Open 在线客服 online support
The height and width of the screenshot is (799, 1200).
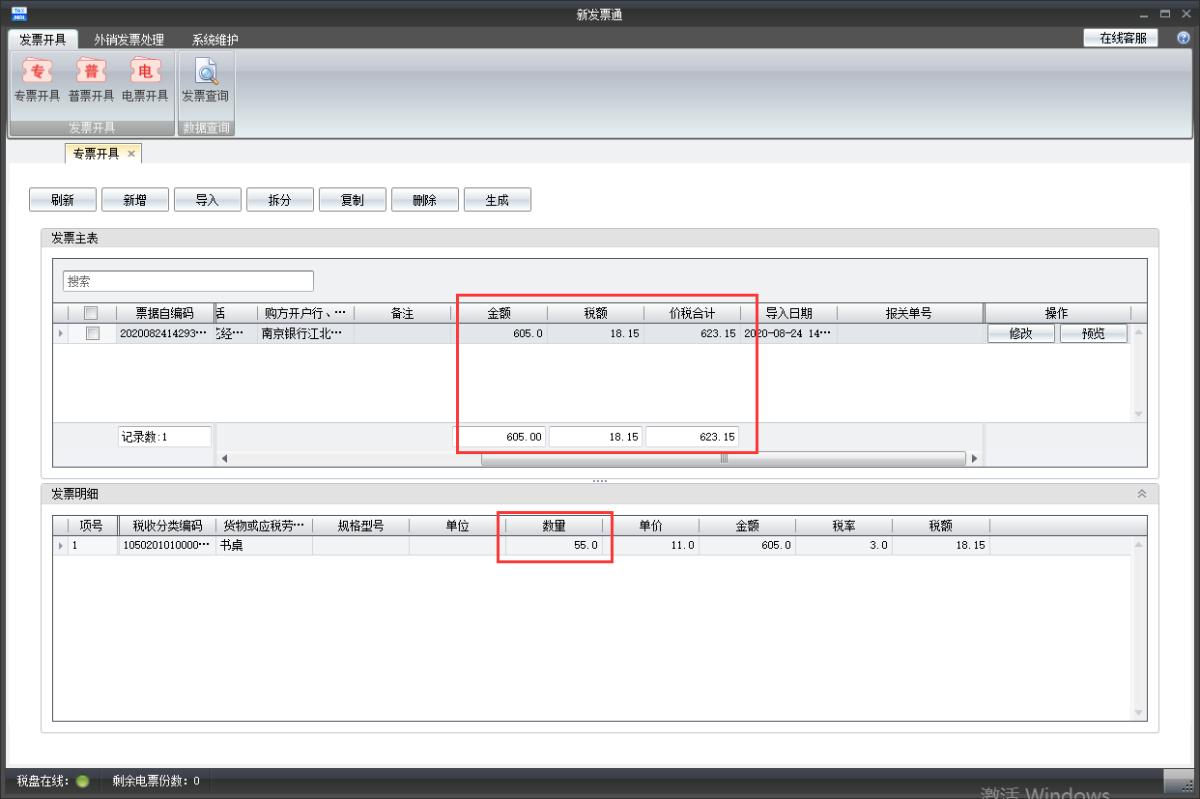click(x=1121, y=38)
